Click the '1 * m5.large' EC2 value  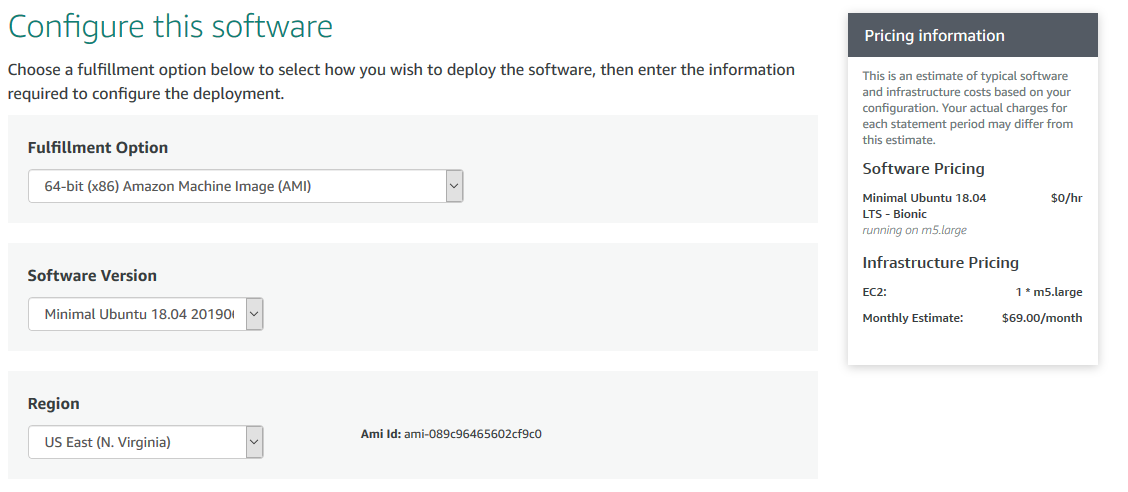tap(1049, 292)
